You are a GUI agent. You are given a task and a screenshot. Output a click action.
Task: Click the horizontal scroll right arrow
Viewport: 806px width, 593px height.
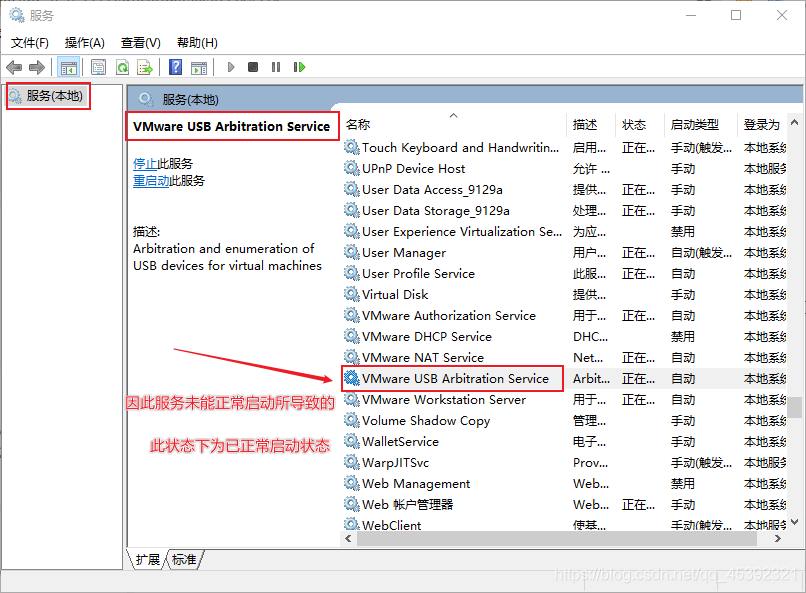click(778, 539)
